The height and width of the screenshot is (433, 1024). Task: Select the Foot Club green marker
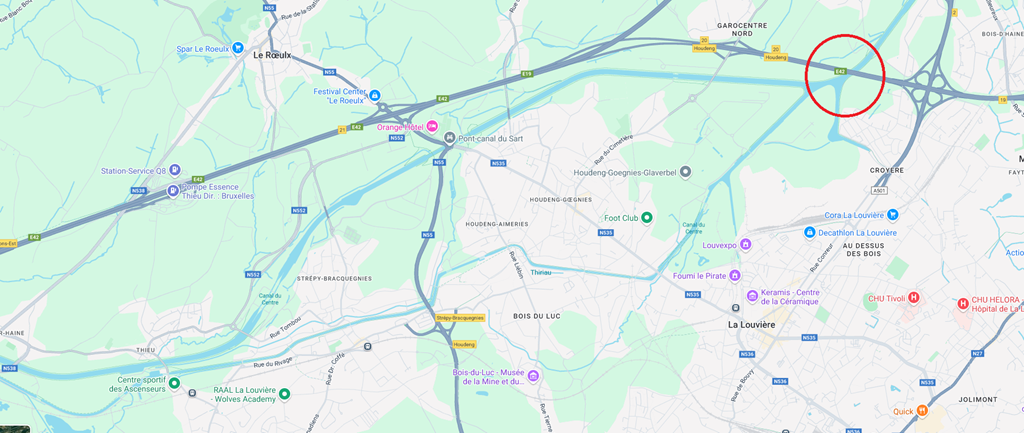click(647, 217)
